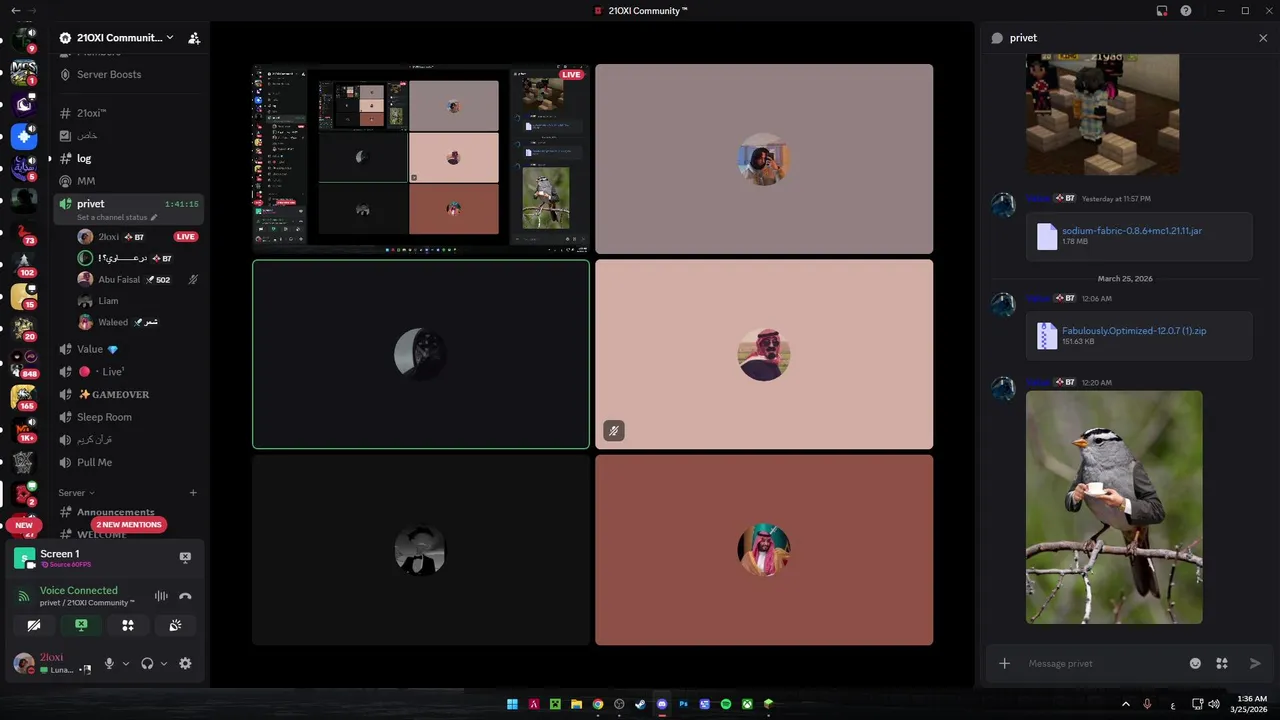1280x720 pixels.
Task: Open the Minecraft screenshot image in chat
Action: (x=1102, y=114)
